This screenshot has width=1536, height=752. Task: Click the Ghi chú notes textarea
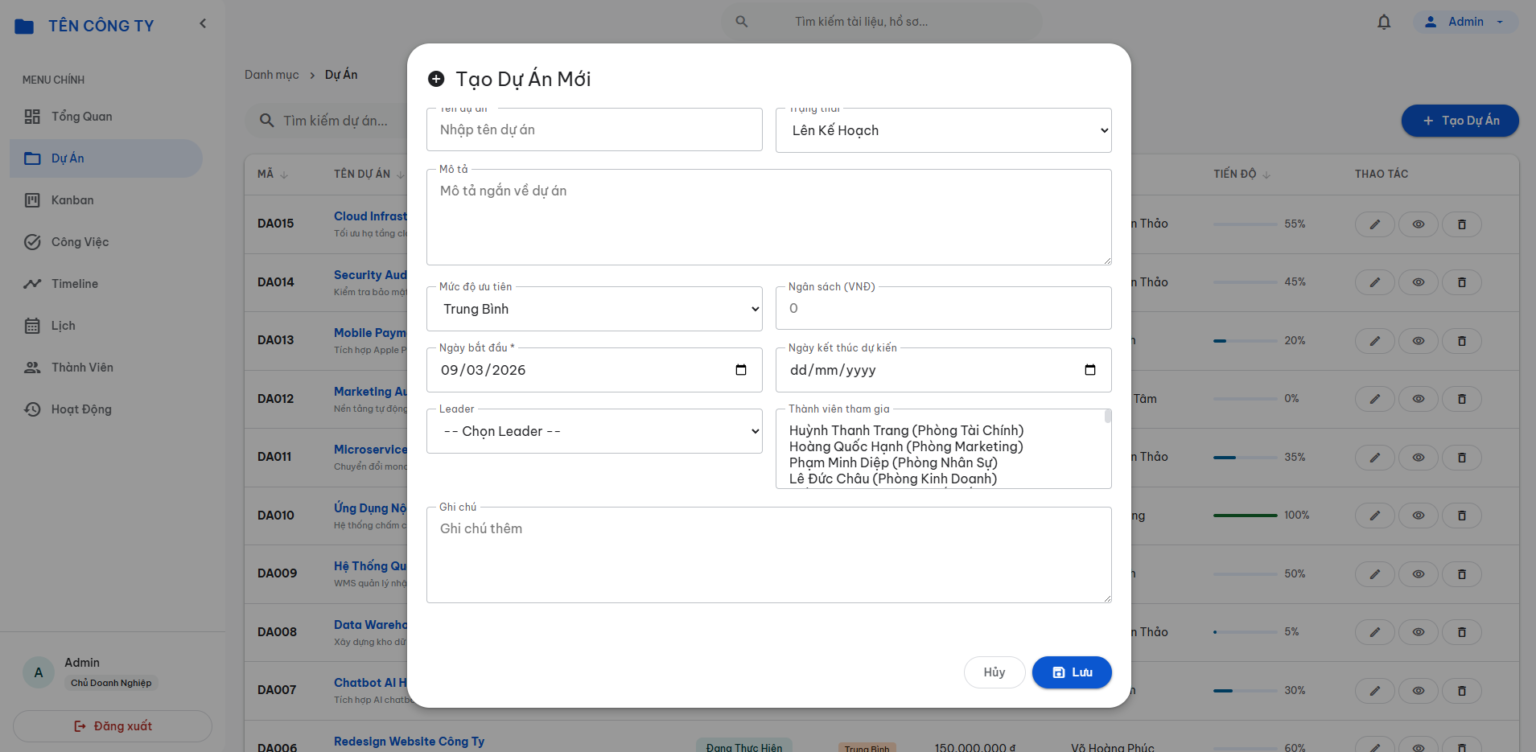(769, 555)
